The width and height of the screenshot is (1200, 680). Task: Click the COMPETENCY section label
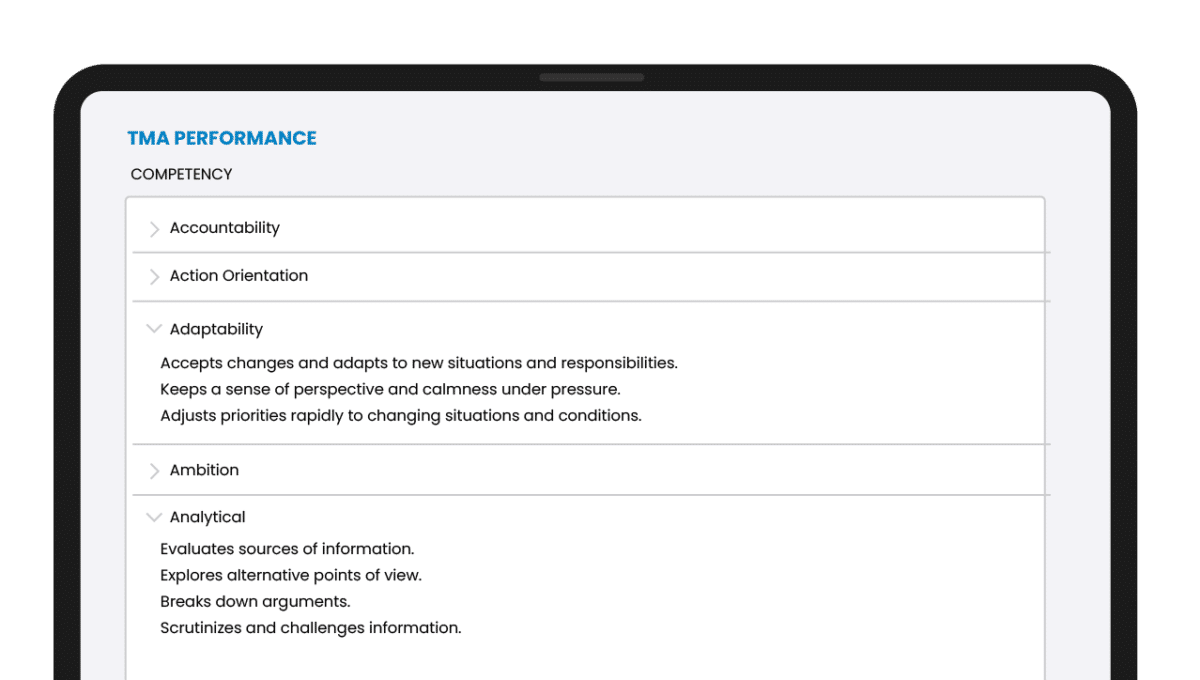(x=180, y=174)
